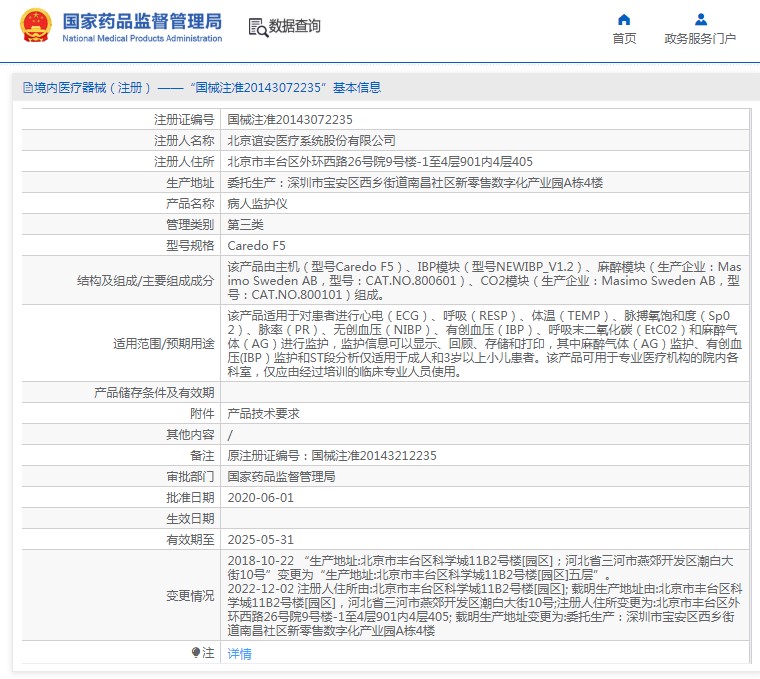Click the national emblem logo icon
The image size is (760, 679).
pos(35,26)
